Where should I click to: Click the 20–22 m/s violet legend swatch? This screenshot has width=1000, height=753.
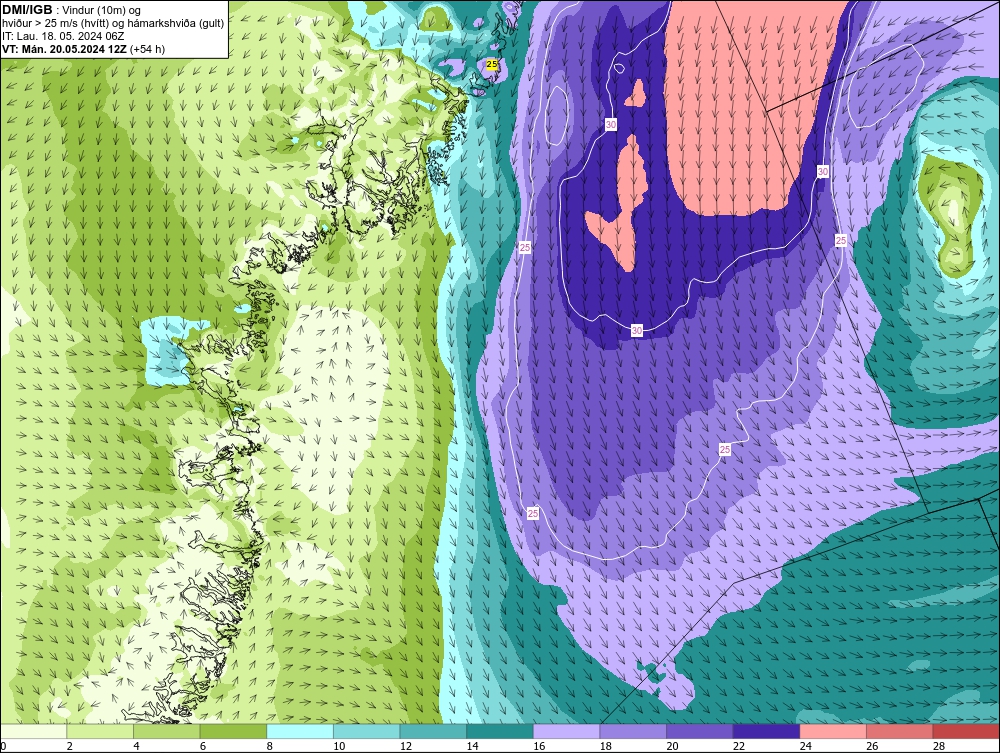[700, 731]
